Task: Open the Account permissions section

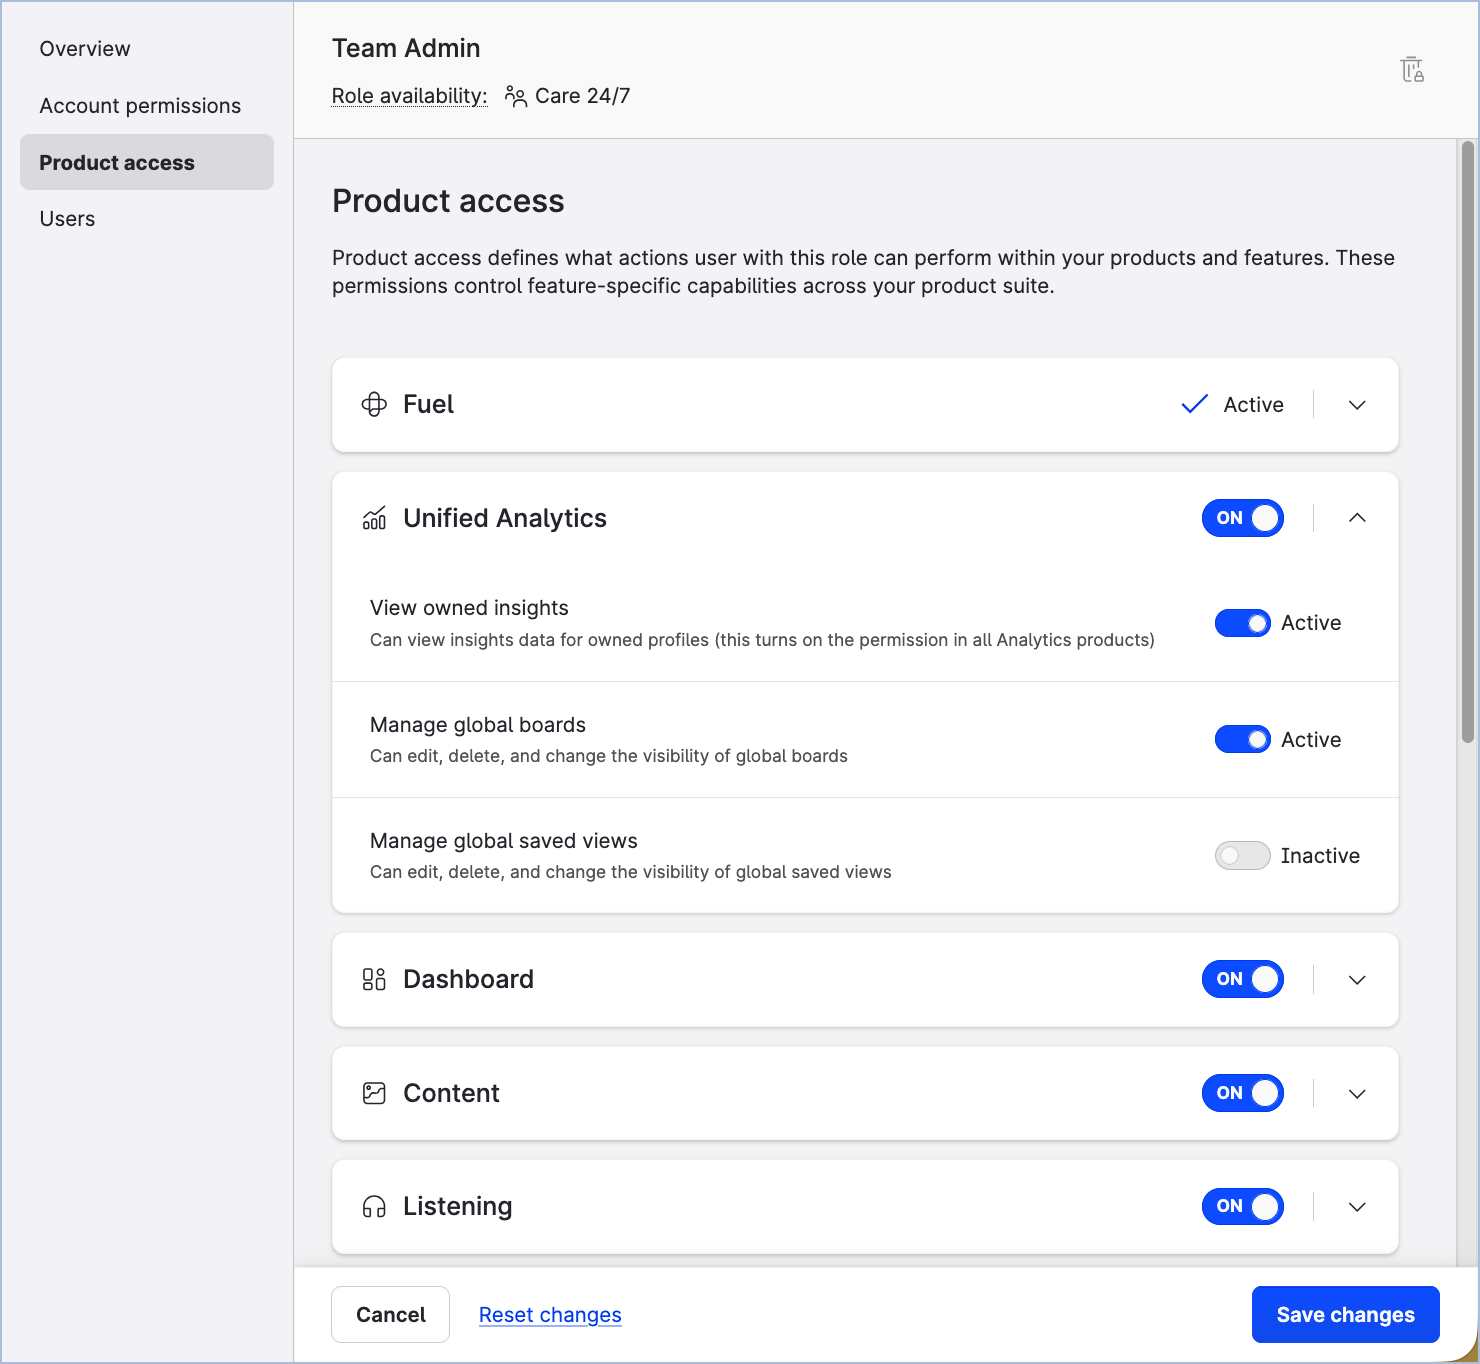Action: tap(140, 106)
